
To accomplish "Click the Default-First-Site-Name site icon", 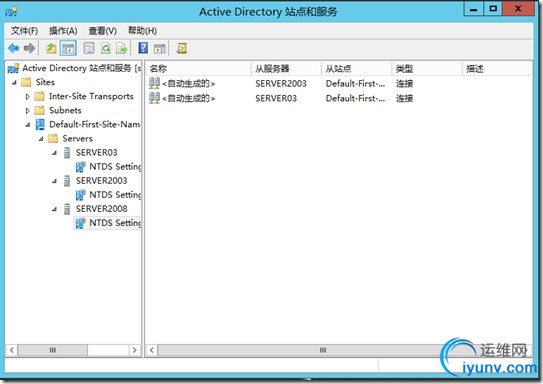I will 40,124.
